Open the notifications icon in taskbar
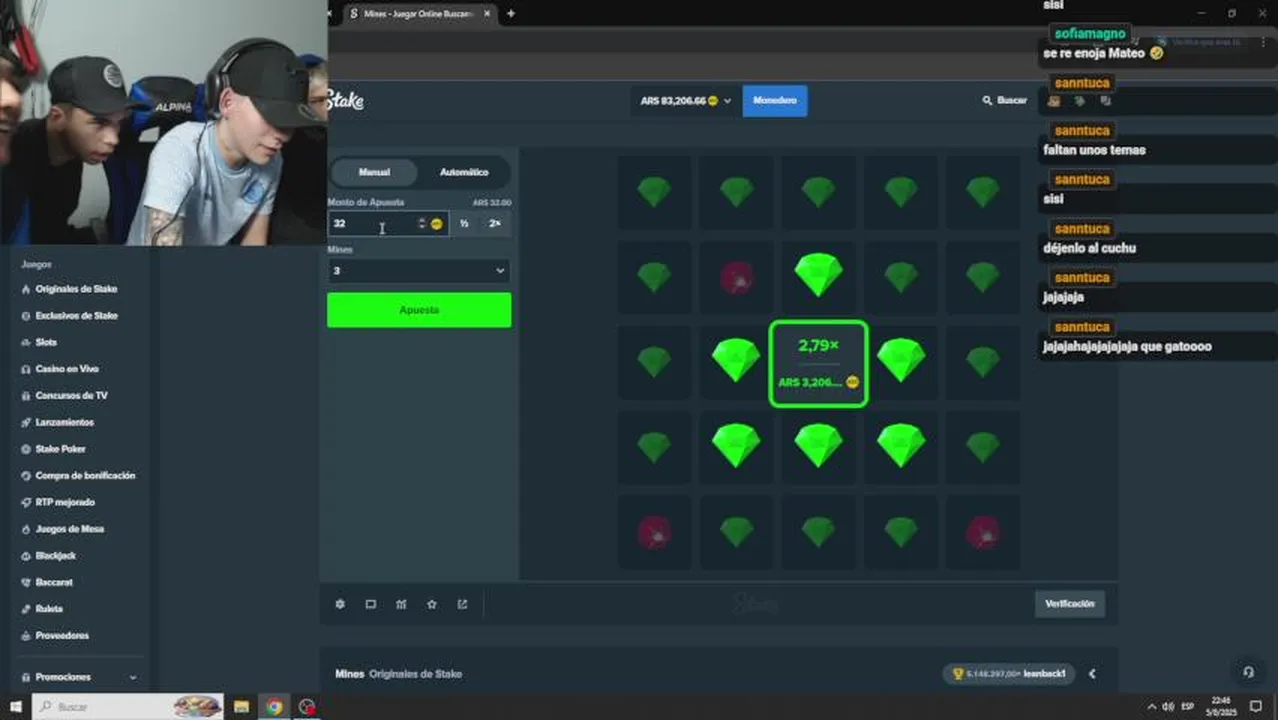The width and height of the screenshot is (1278, 720). (x=1256, y=706)
